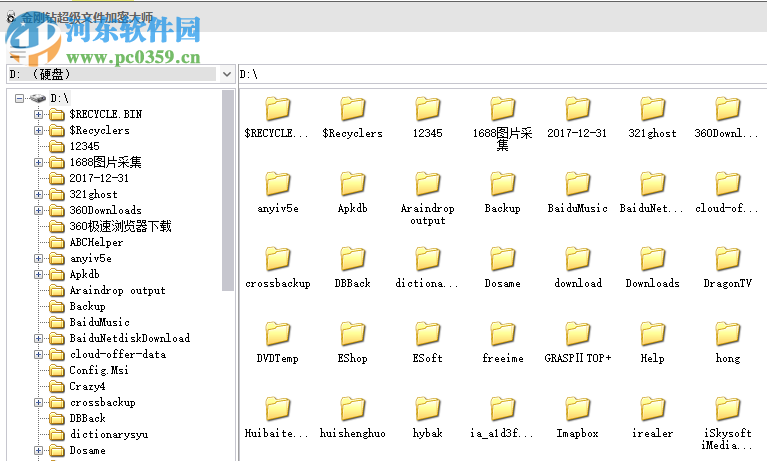Select dictionarysyu in the folder tree
This screenshot has height=461, width=767.
(109, 435)
